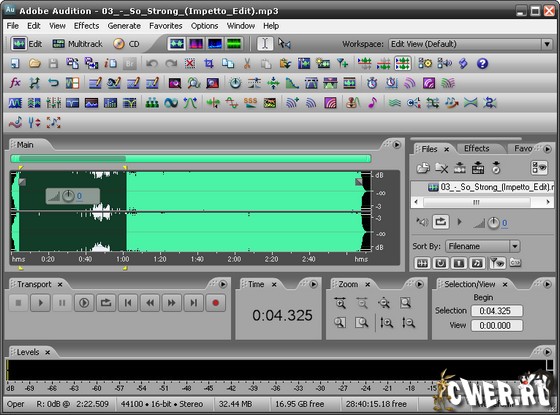Open the Workspace dropdown
560x415 pixels.
coord(469,44)
